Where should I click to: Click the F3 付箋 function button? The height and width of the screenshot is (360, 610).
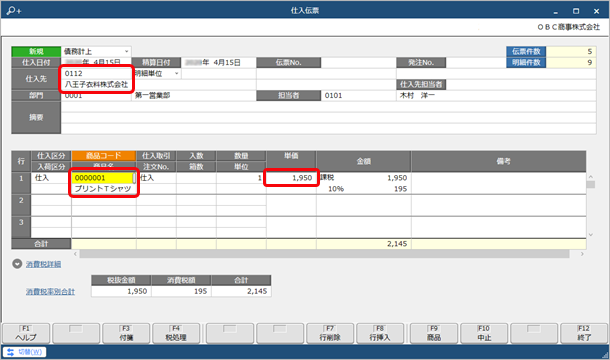[126, 334]
